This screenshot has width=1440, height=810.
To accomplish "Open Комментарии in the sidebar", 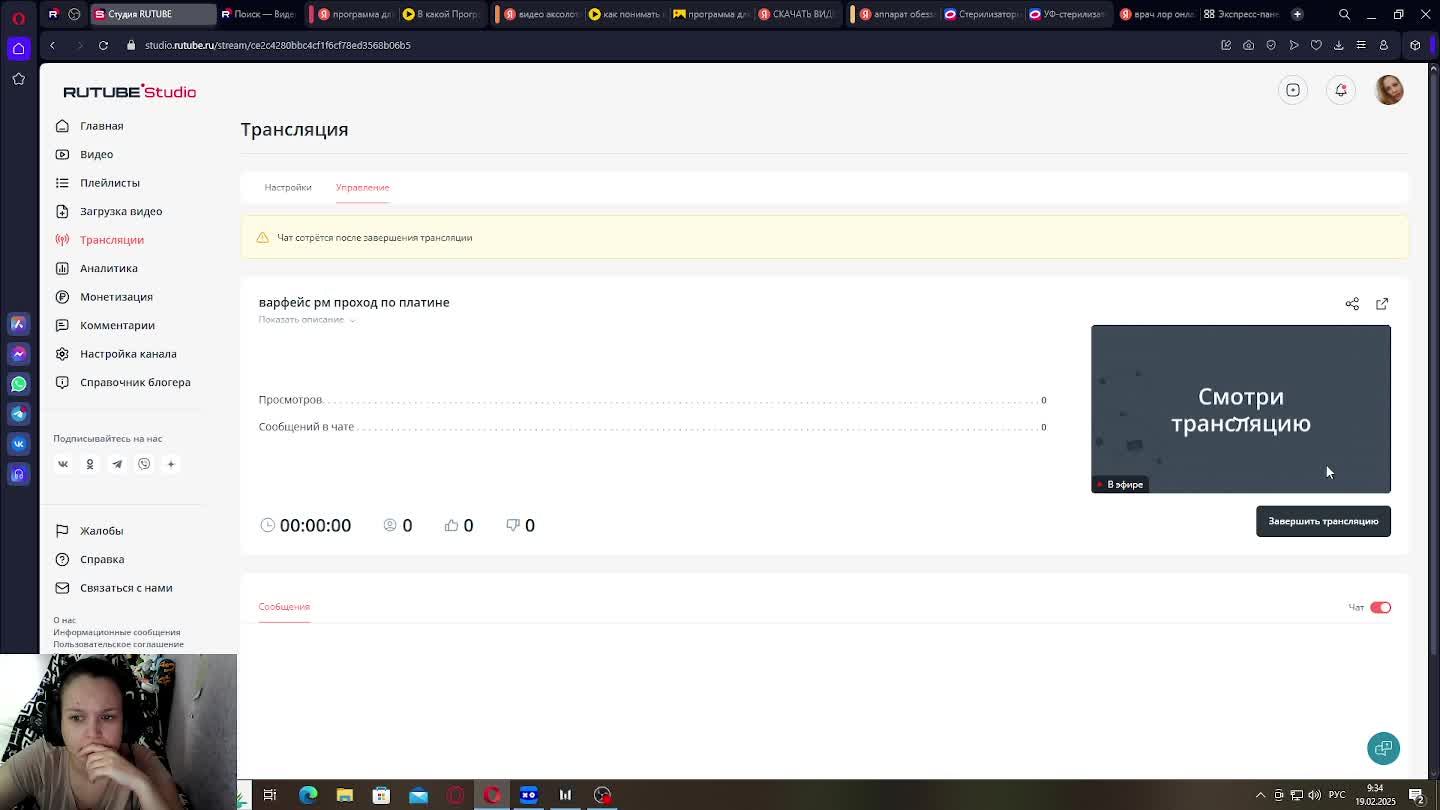I will [117, 325].
